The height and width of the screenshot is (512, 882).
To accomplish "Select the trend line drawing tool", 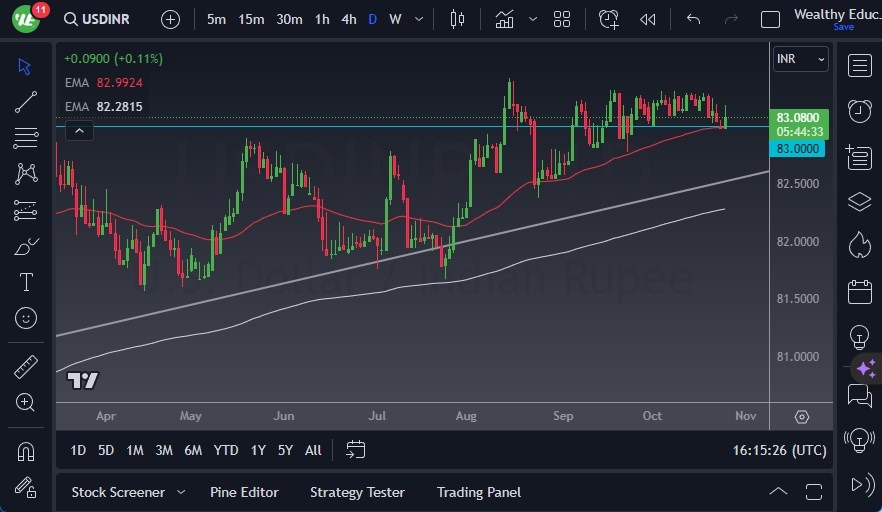I will (x=26, y=101).
